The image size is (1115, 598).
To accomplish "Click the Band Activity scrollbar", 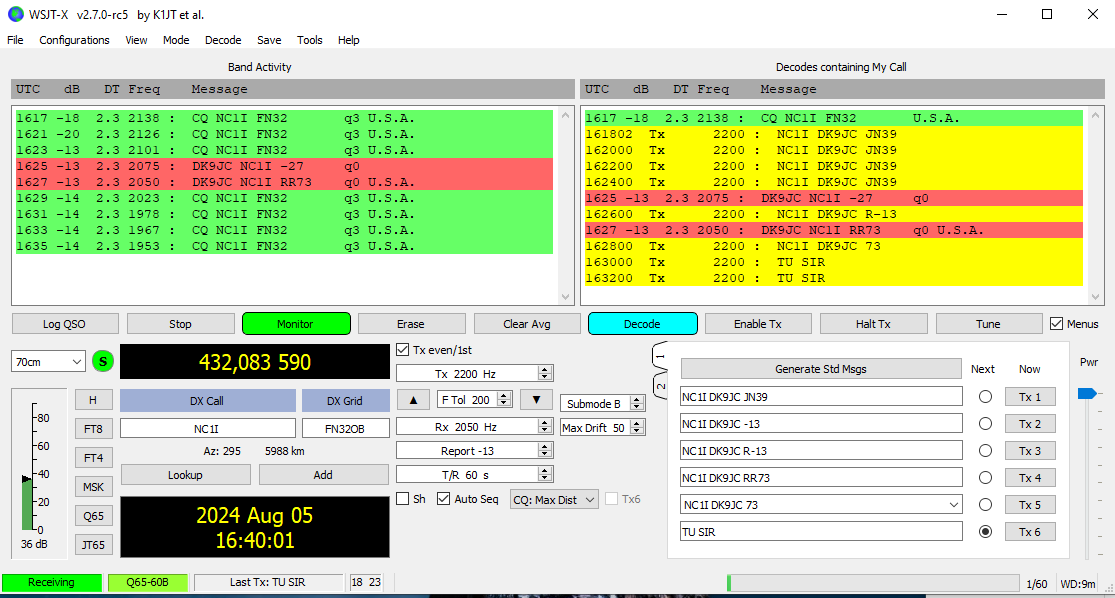I will click(x=565, y=206).
